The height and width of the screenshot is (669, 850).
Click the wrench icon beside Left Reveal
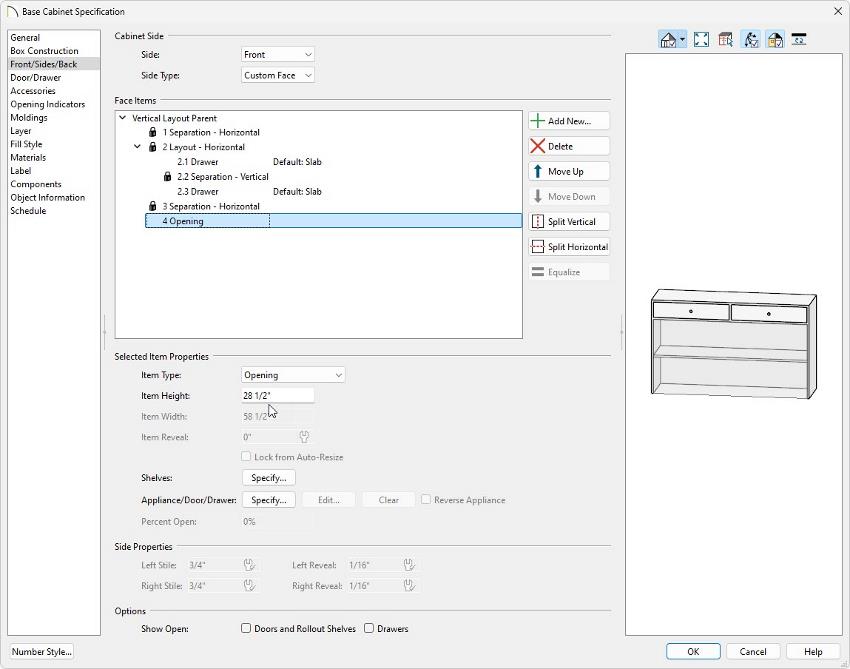click(409, 565)
